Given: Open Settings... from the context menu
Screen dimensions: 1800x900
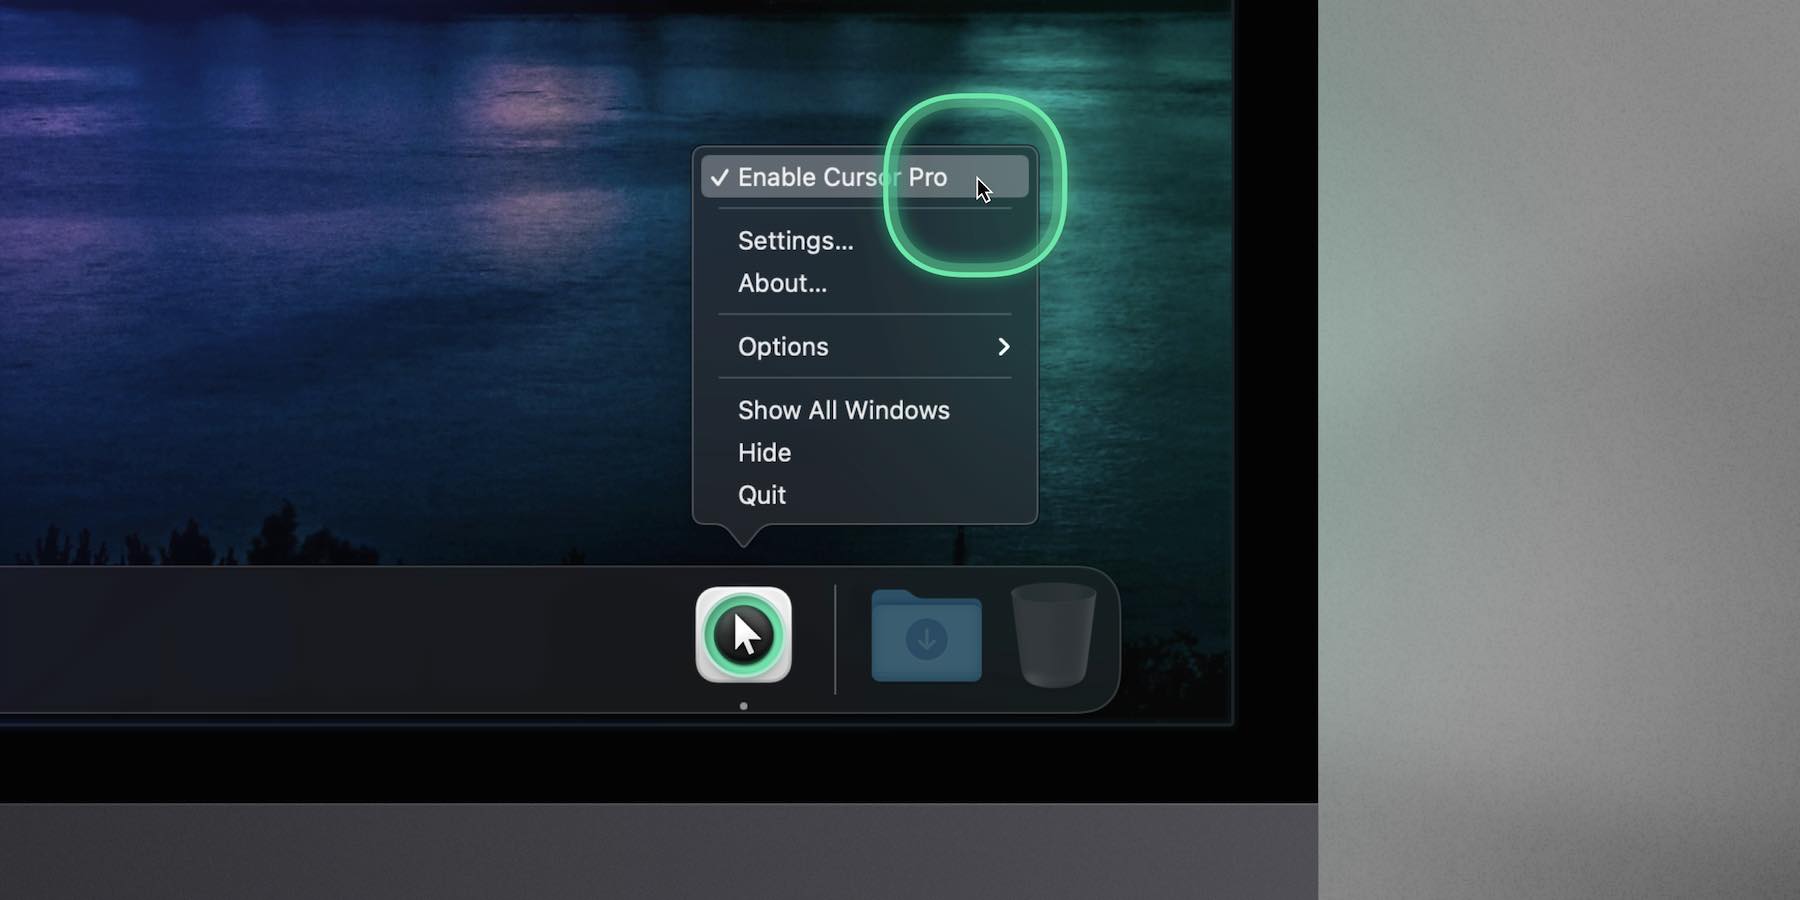Looking at the screenshot, I should click(795, 241).
